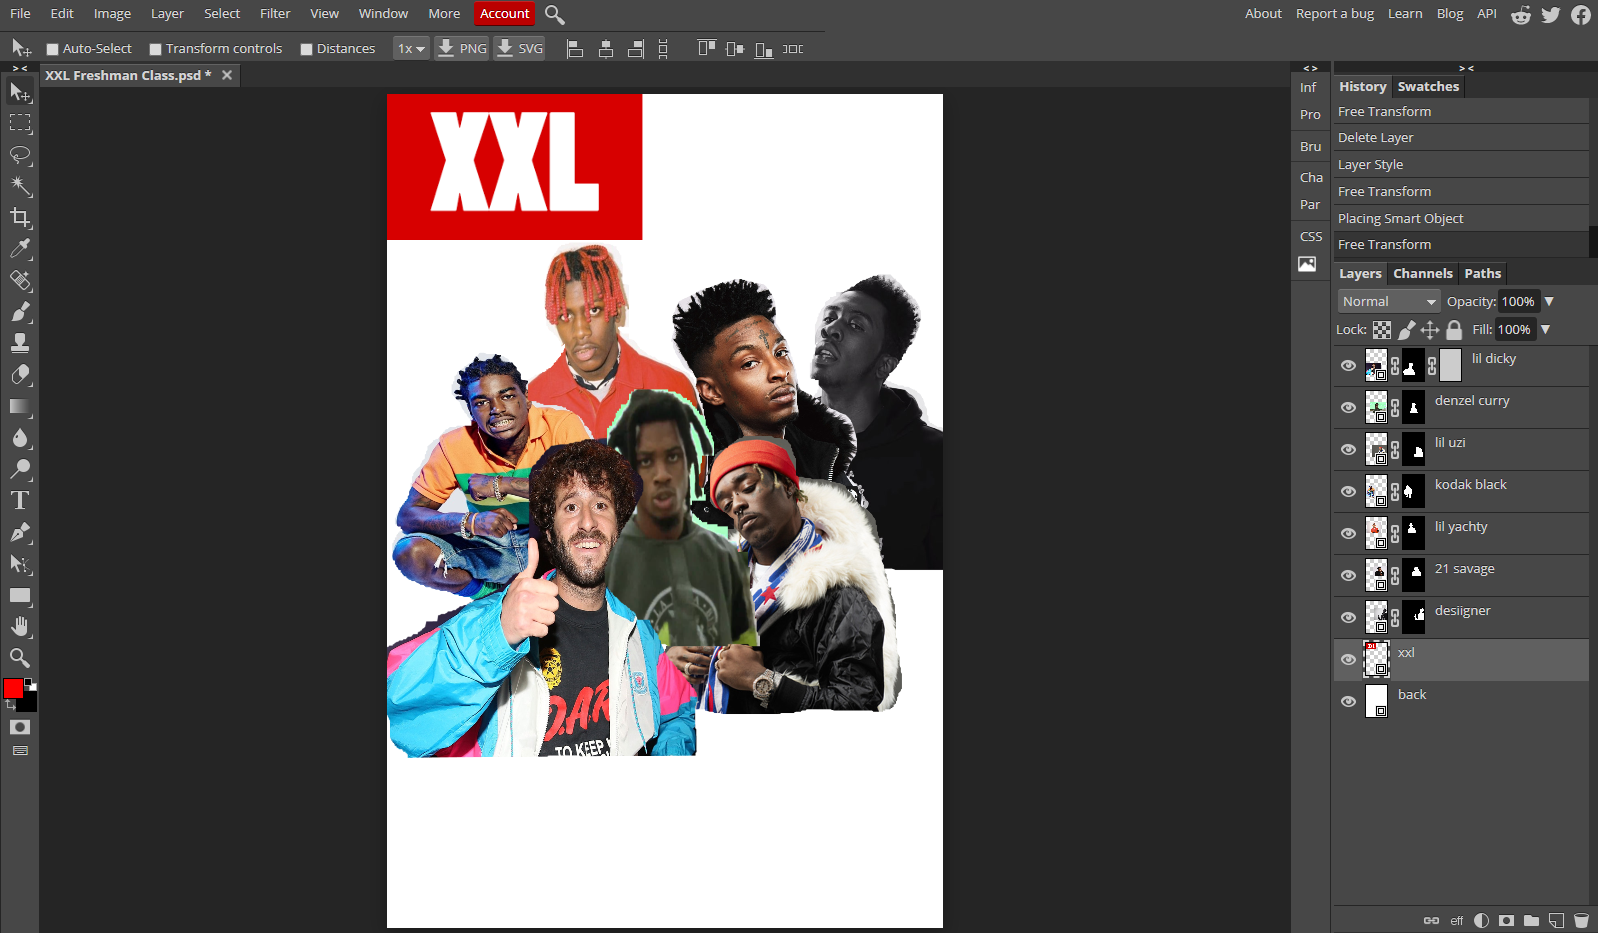Toggle Quick Mask mode
The image size is (1598, 933).
(20, 727)
